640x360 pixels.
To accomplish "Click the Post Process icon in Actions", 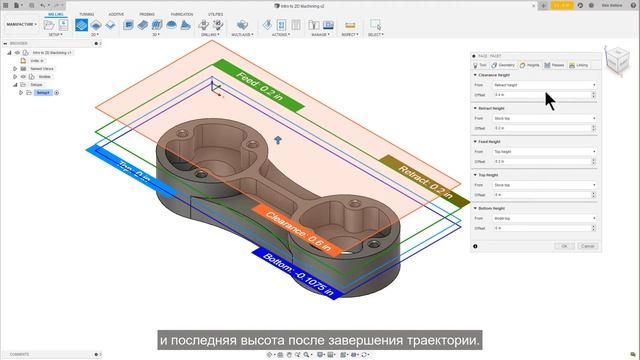I will pyautogui.click(x=281, y=25).
